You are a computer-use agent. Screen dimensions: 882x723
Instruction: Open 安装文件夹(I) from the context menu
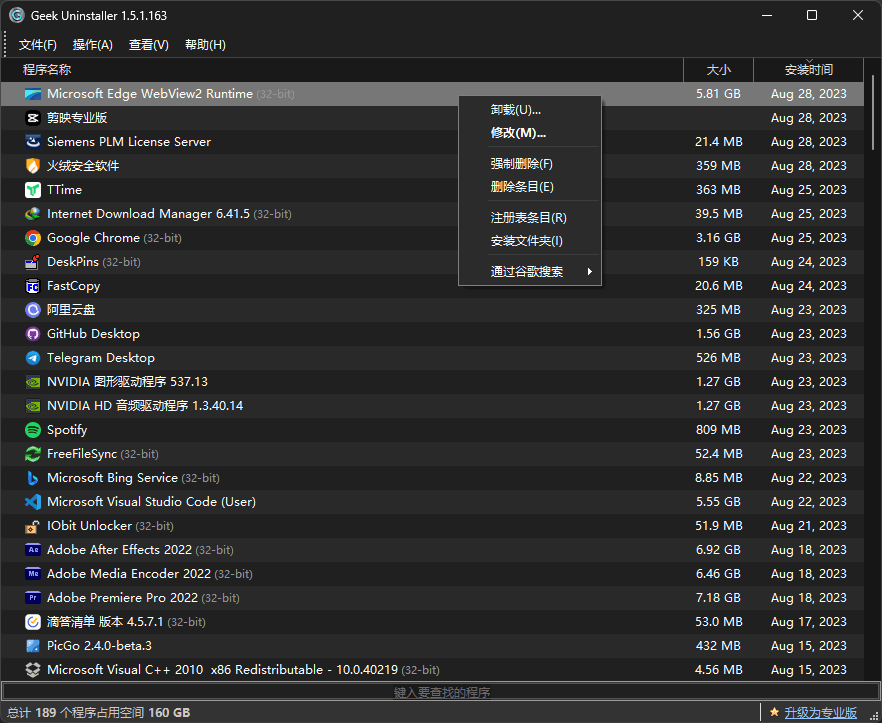pyautogui.click(x=530, y=241)
